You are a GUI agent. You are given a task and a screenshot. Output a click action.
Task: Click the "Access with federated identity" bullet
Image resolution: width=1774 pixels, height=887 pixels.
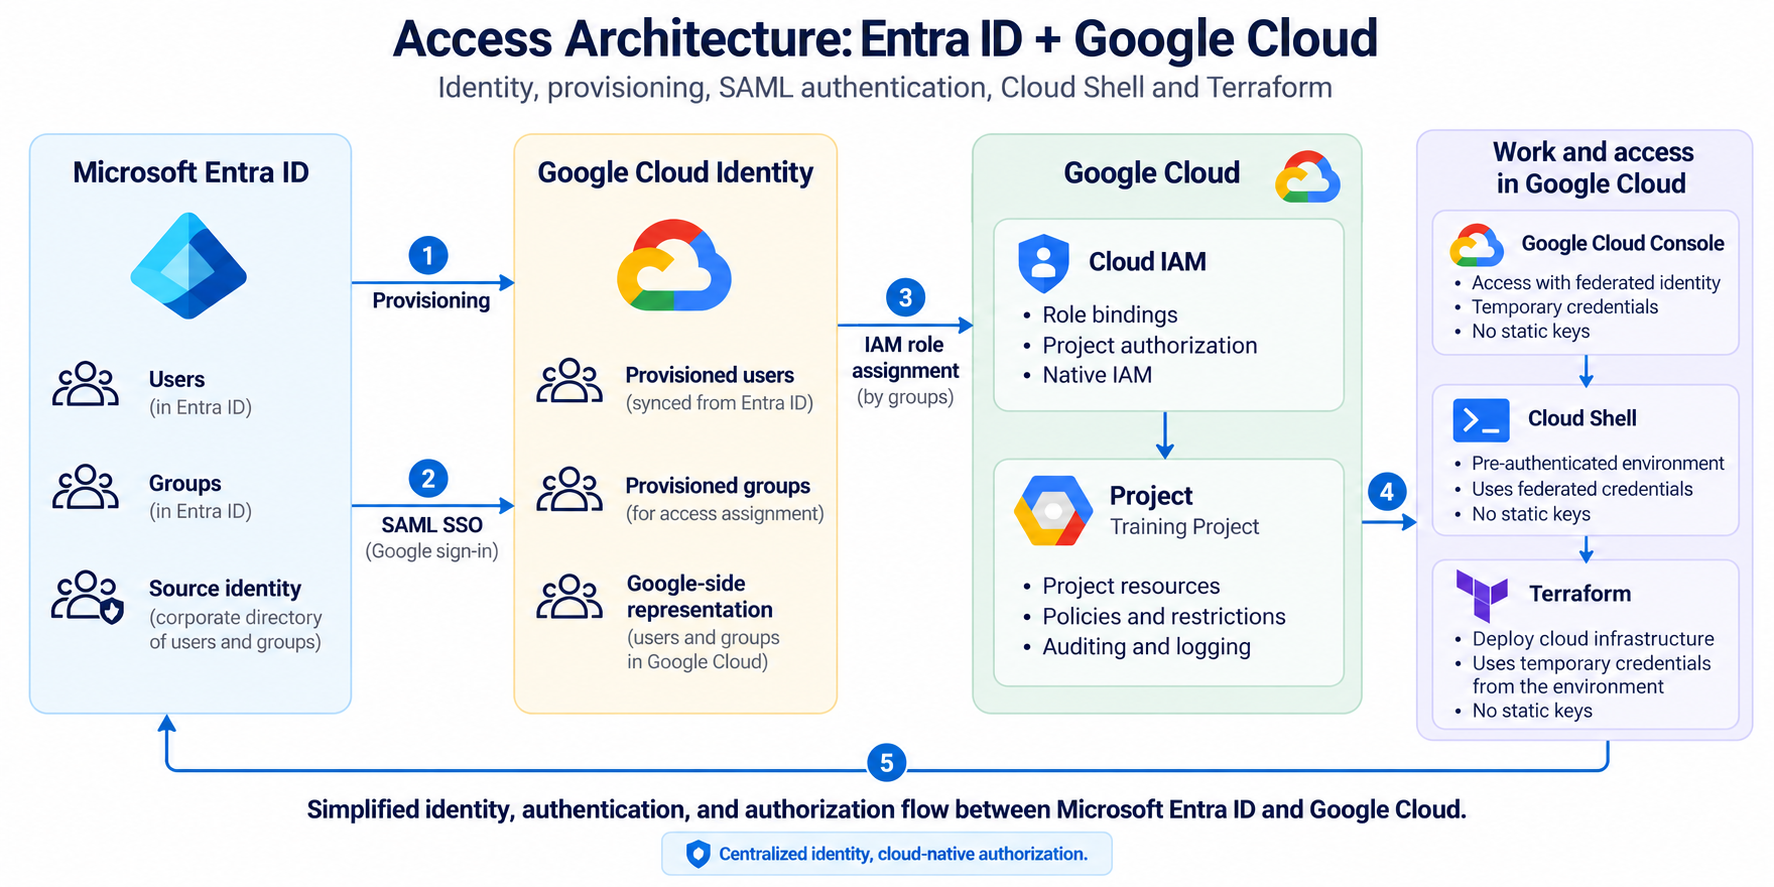1596,283
